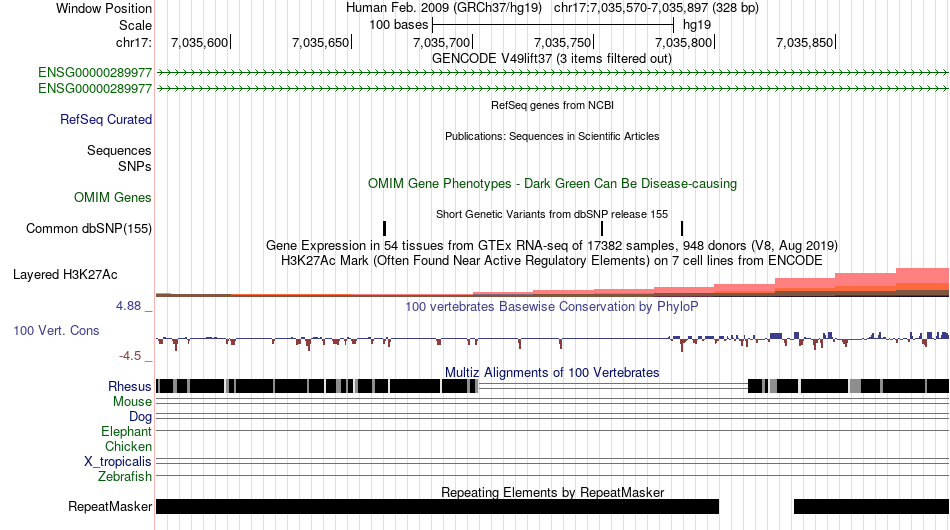Open the OMIM Genes track label

[113, 197]
